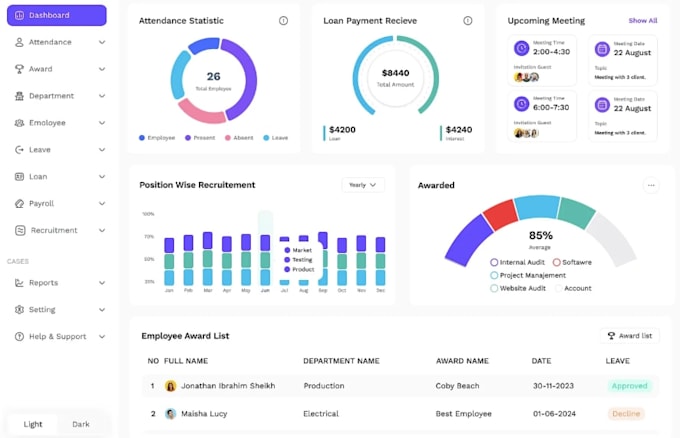Switch theme to Dark
The image size is (680, 438).
pyautogui.click(x=81, y=424)
